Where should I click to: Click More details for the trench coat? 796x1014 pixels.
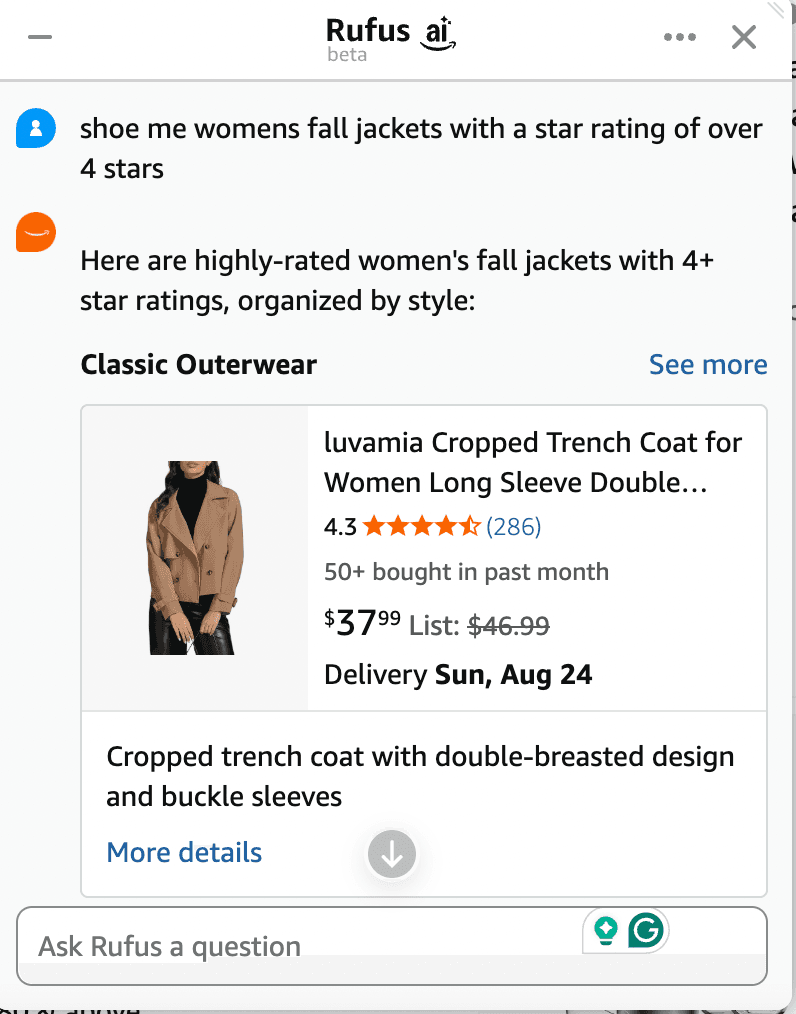[184, 852]
